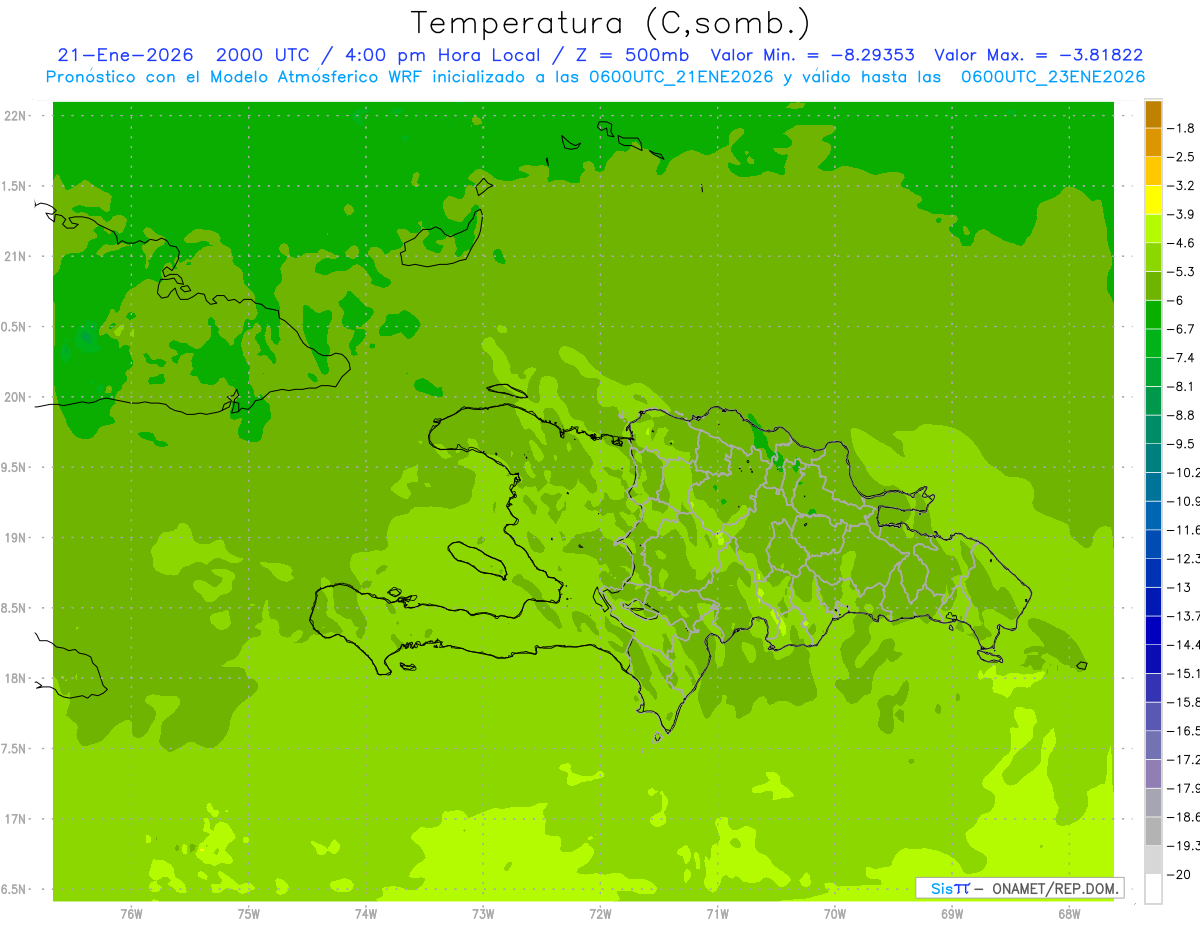
Task: Click the -3.9 legend value
Action: 1180,214
